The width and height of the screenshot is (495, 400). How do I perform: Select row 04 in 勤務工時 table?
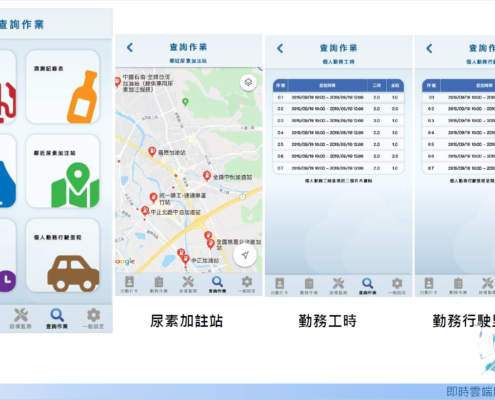[338, 132]
